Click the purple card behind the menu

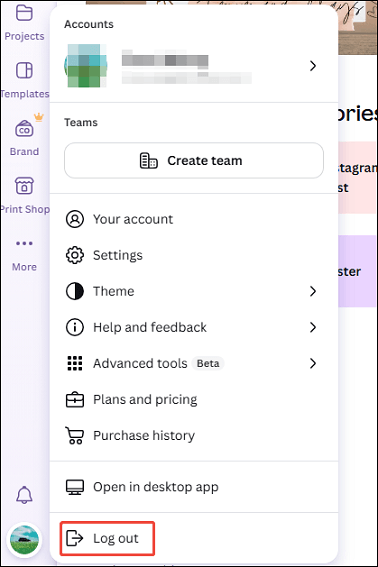357,271
